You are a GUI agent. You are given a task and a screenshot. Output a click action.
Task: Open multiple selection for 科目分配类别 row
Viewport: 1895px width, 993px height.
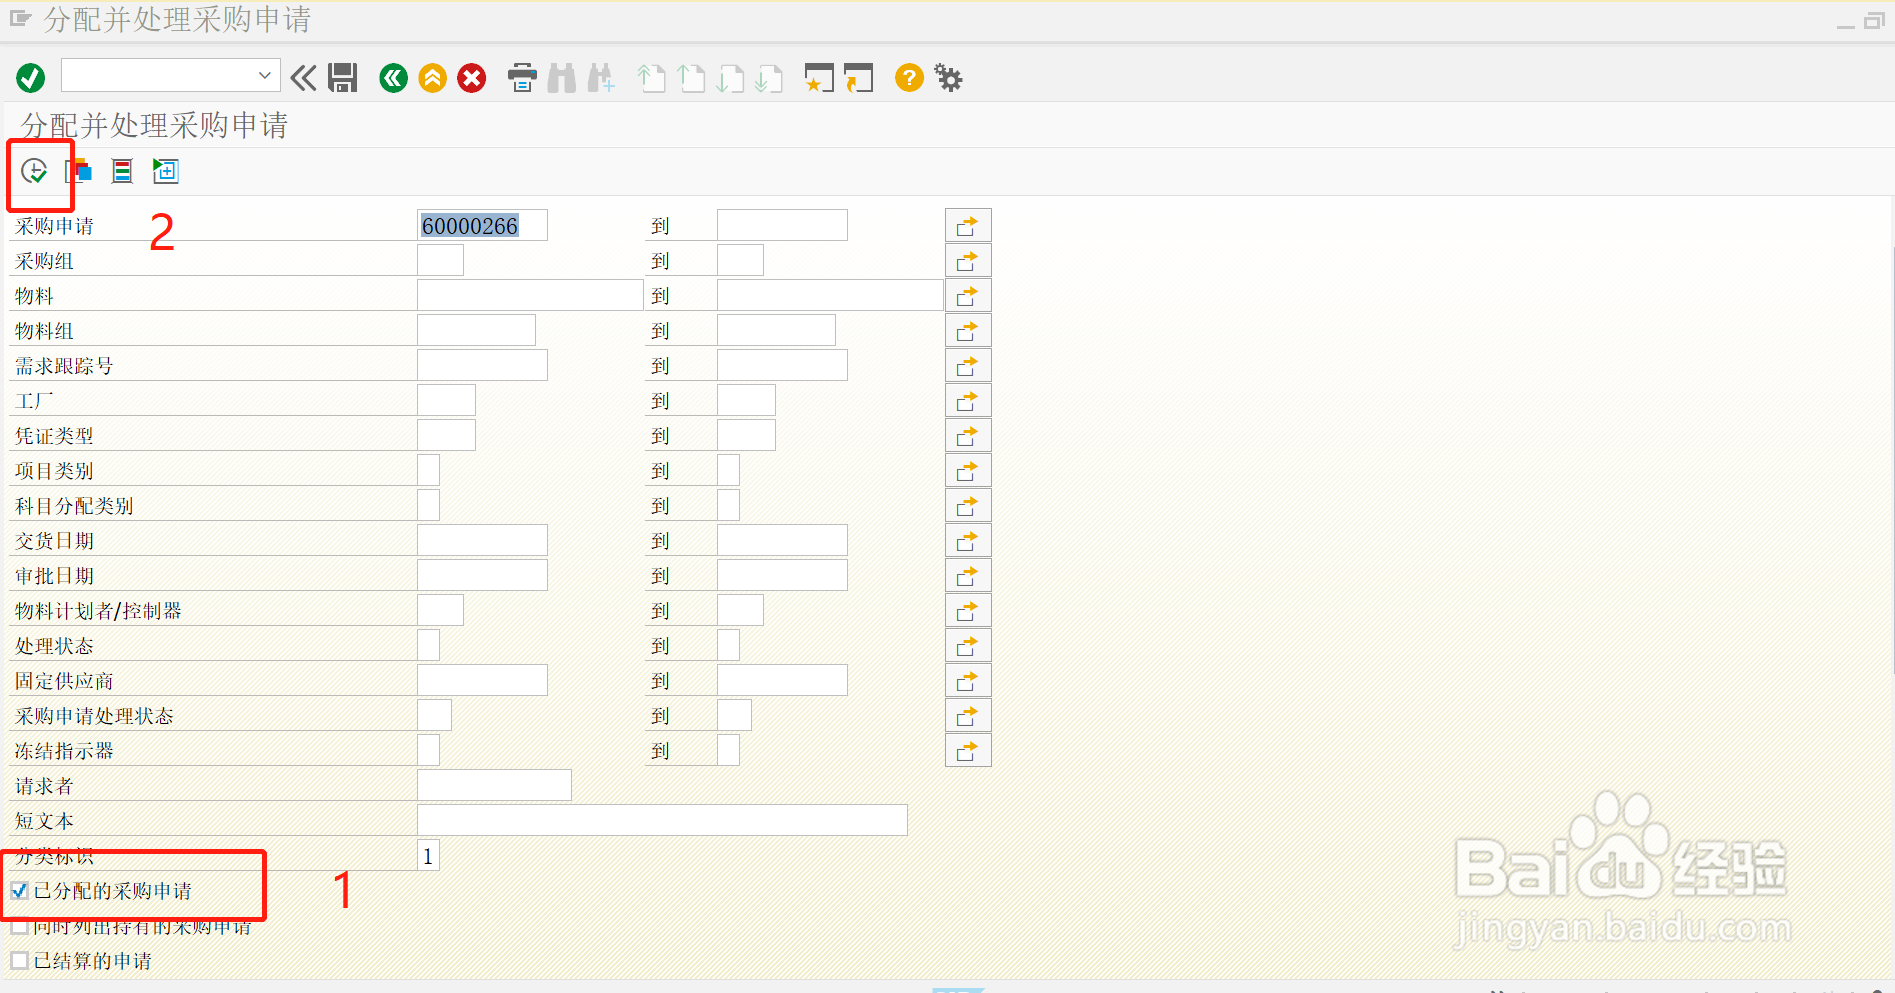tap(968, 506)
